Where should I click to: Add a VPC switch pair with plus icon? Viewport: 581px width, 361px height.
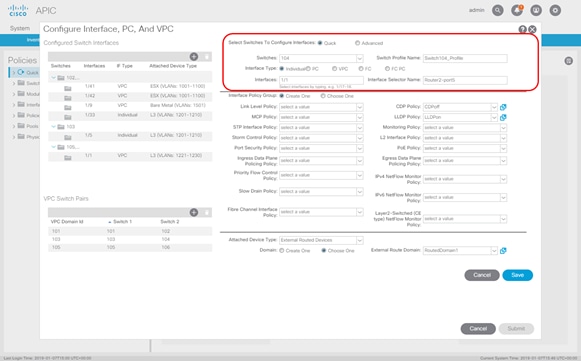(x=194, y=212)
